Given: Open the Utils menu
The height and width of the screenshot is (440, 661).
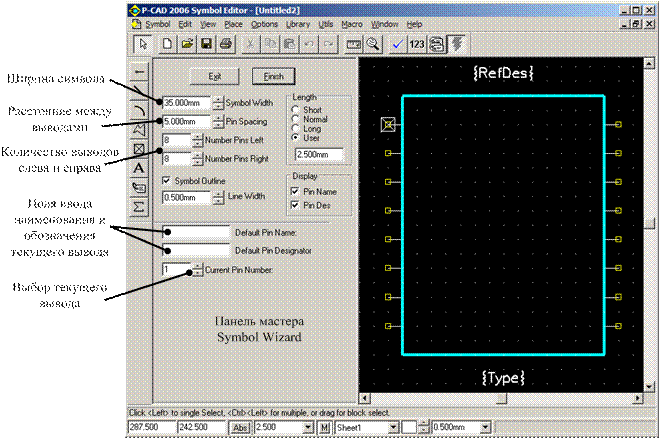Looking at the screenshot, I should (x=325, y=24).
